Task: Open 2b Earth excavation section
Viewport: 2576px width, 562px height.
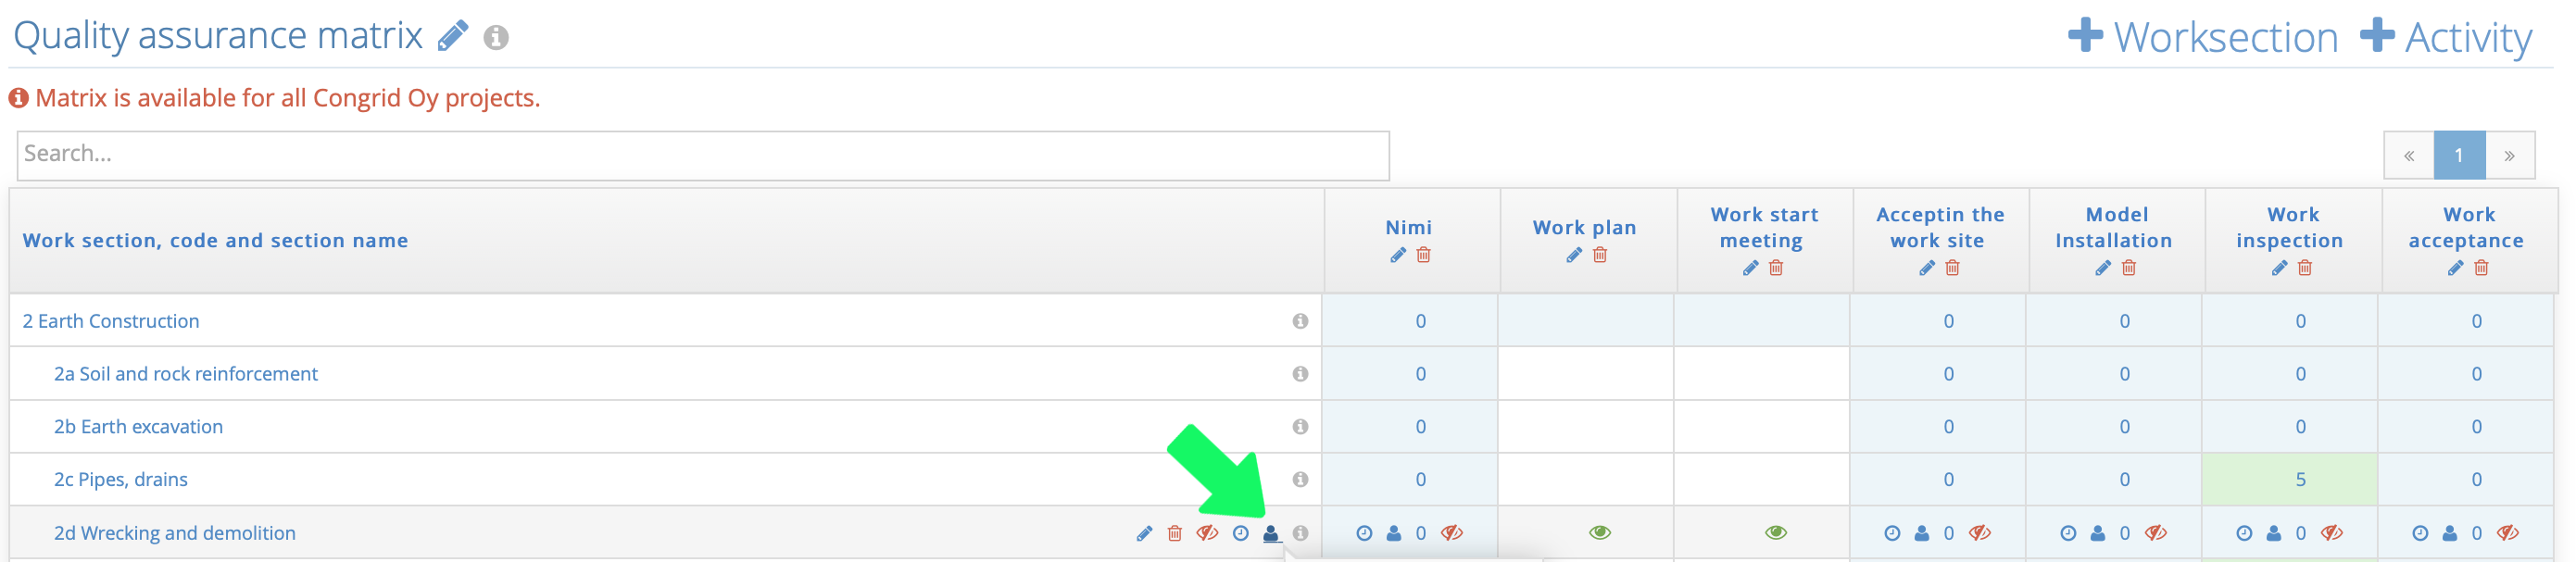Action: [138, 427]
